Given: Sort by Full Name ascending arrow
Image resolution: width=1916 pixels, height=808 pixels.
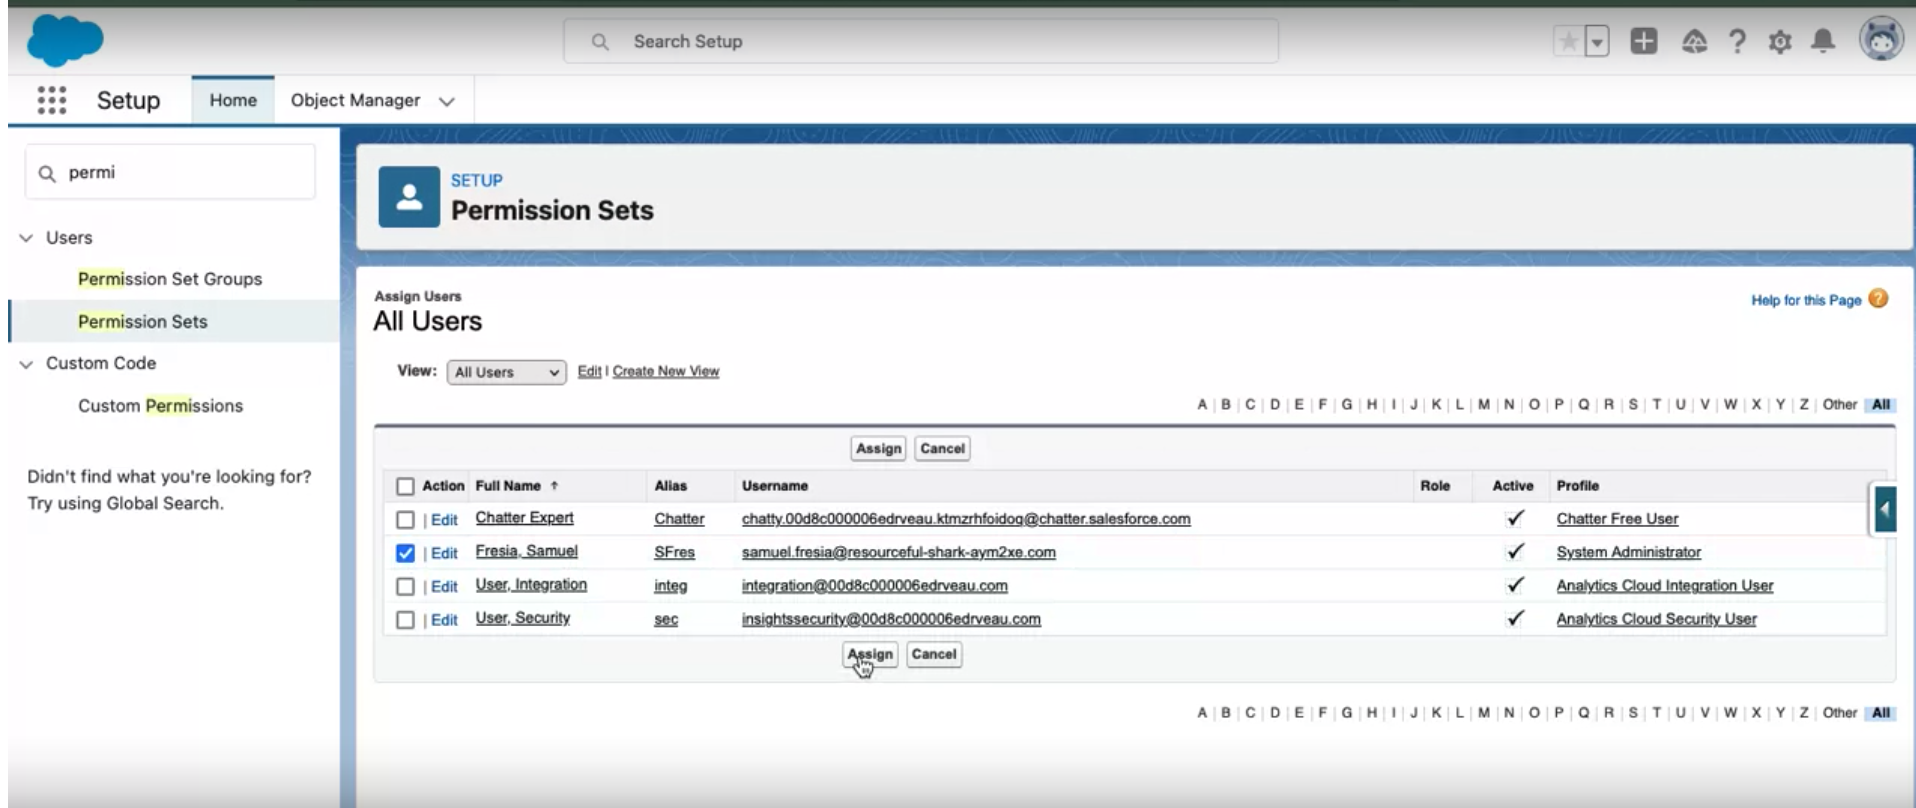Looking at the screenshot, I should [x=554, y=486].
